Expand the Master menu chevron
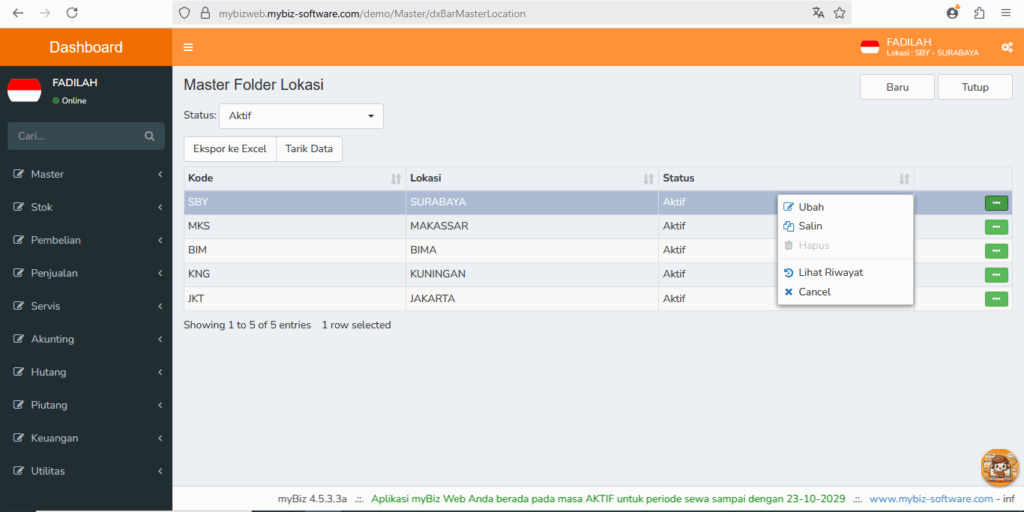1024x512 pixels. tap(160, 174)
